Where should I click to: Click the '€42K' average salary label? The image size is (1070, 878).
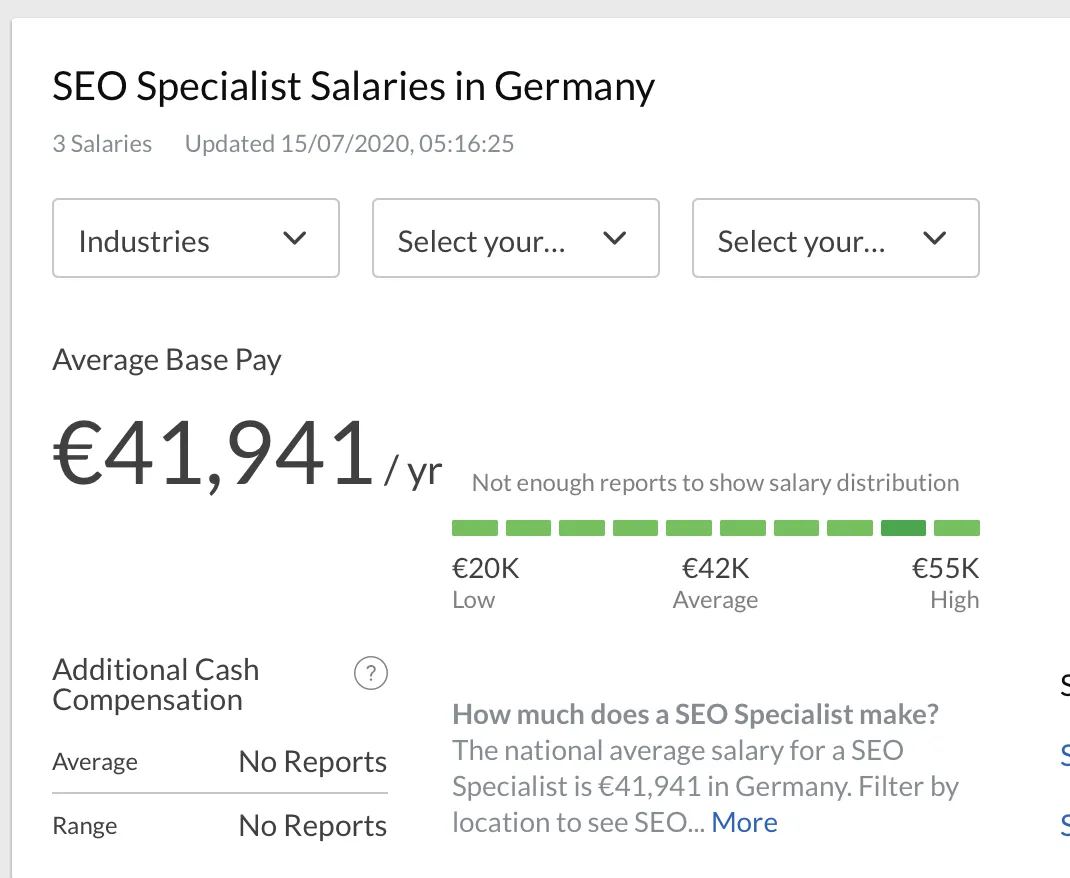pos(715,568)
